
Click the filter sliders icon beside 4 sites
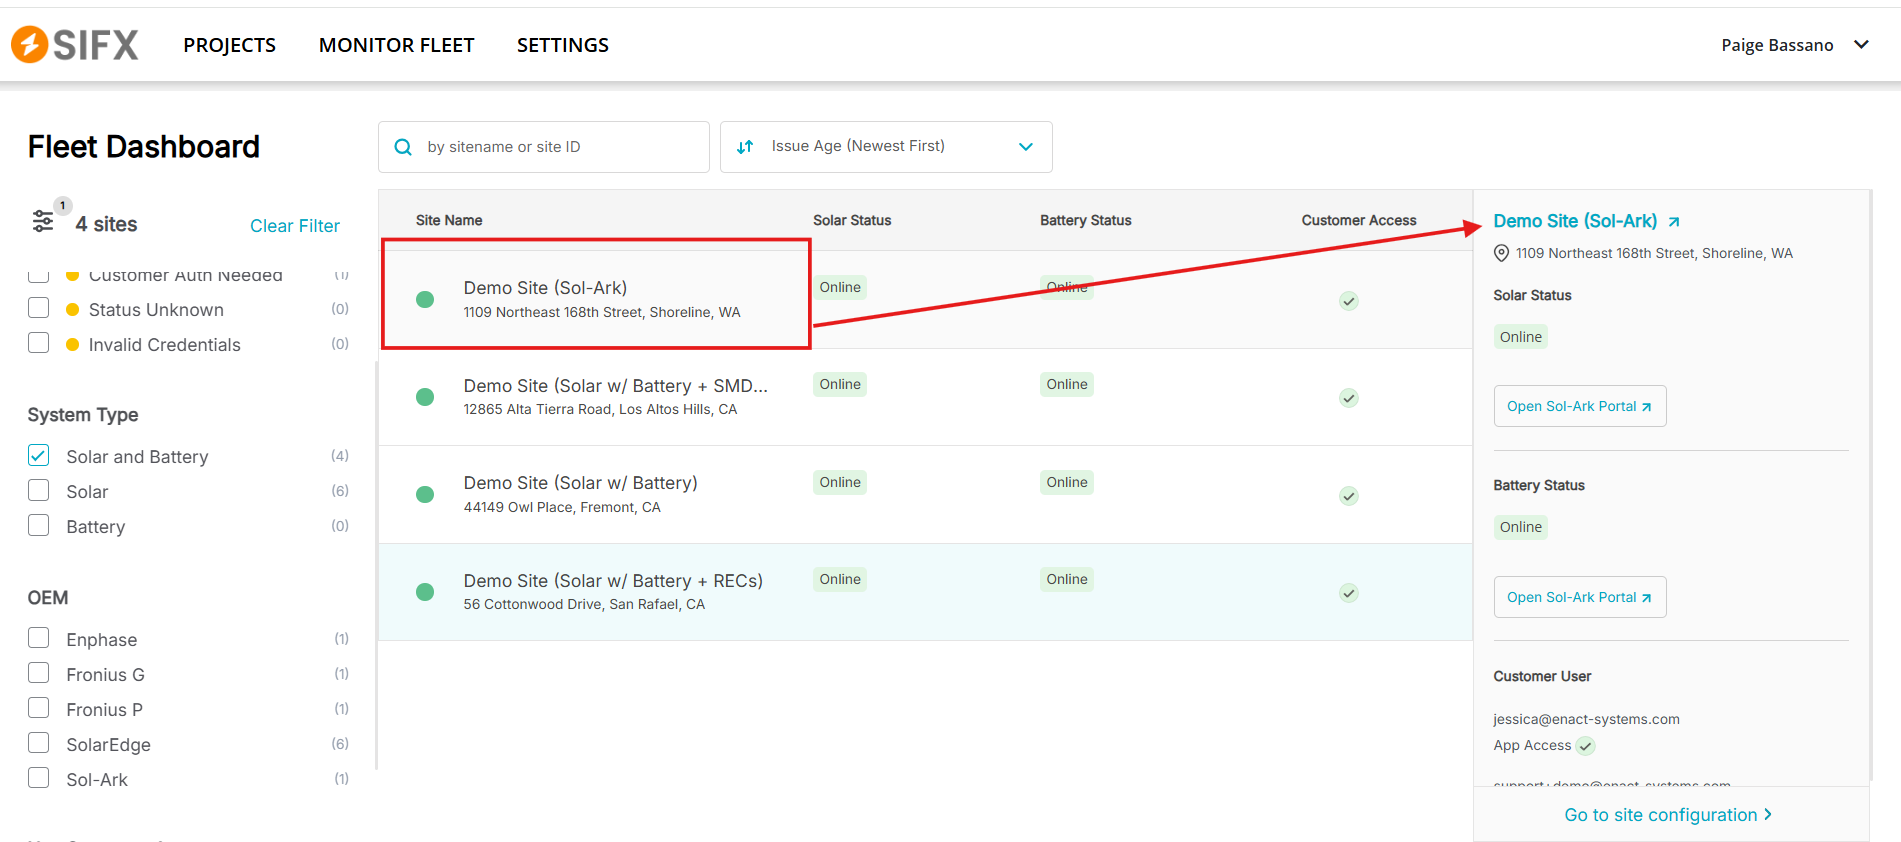(x=43, y=221)
